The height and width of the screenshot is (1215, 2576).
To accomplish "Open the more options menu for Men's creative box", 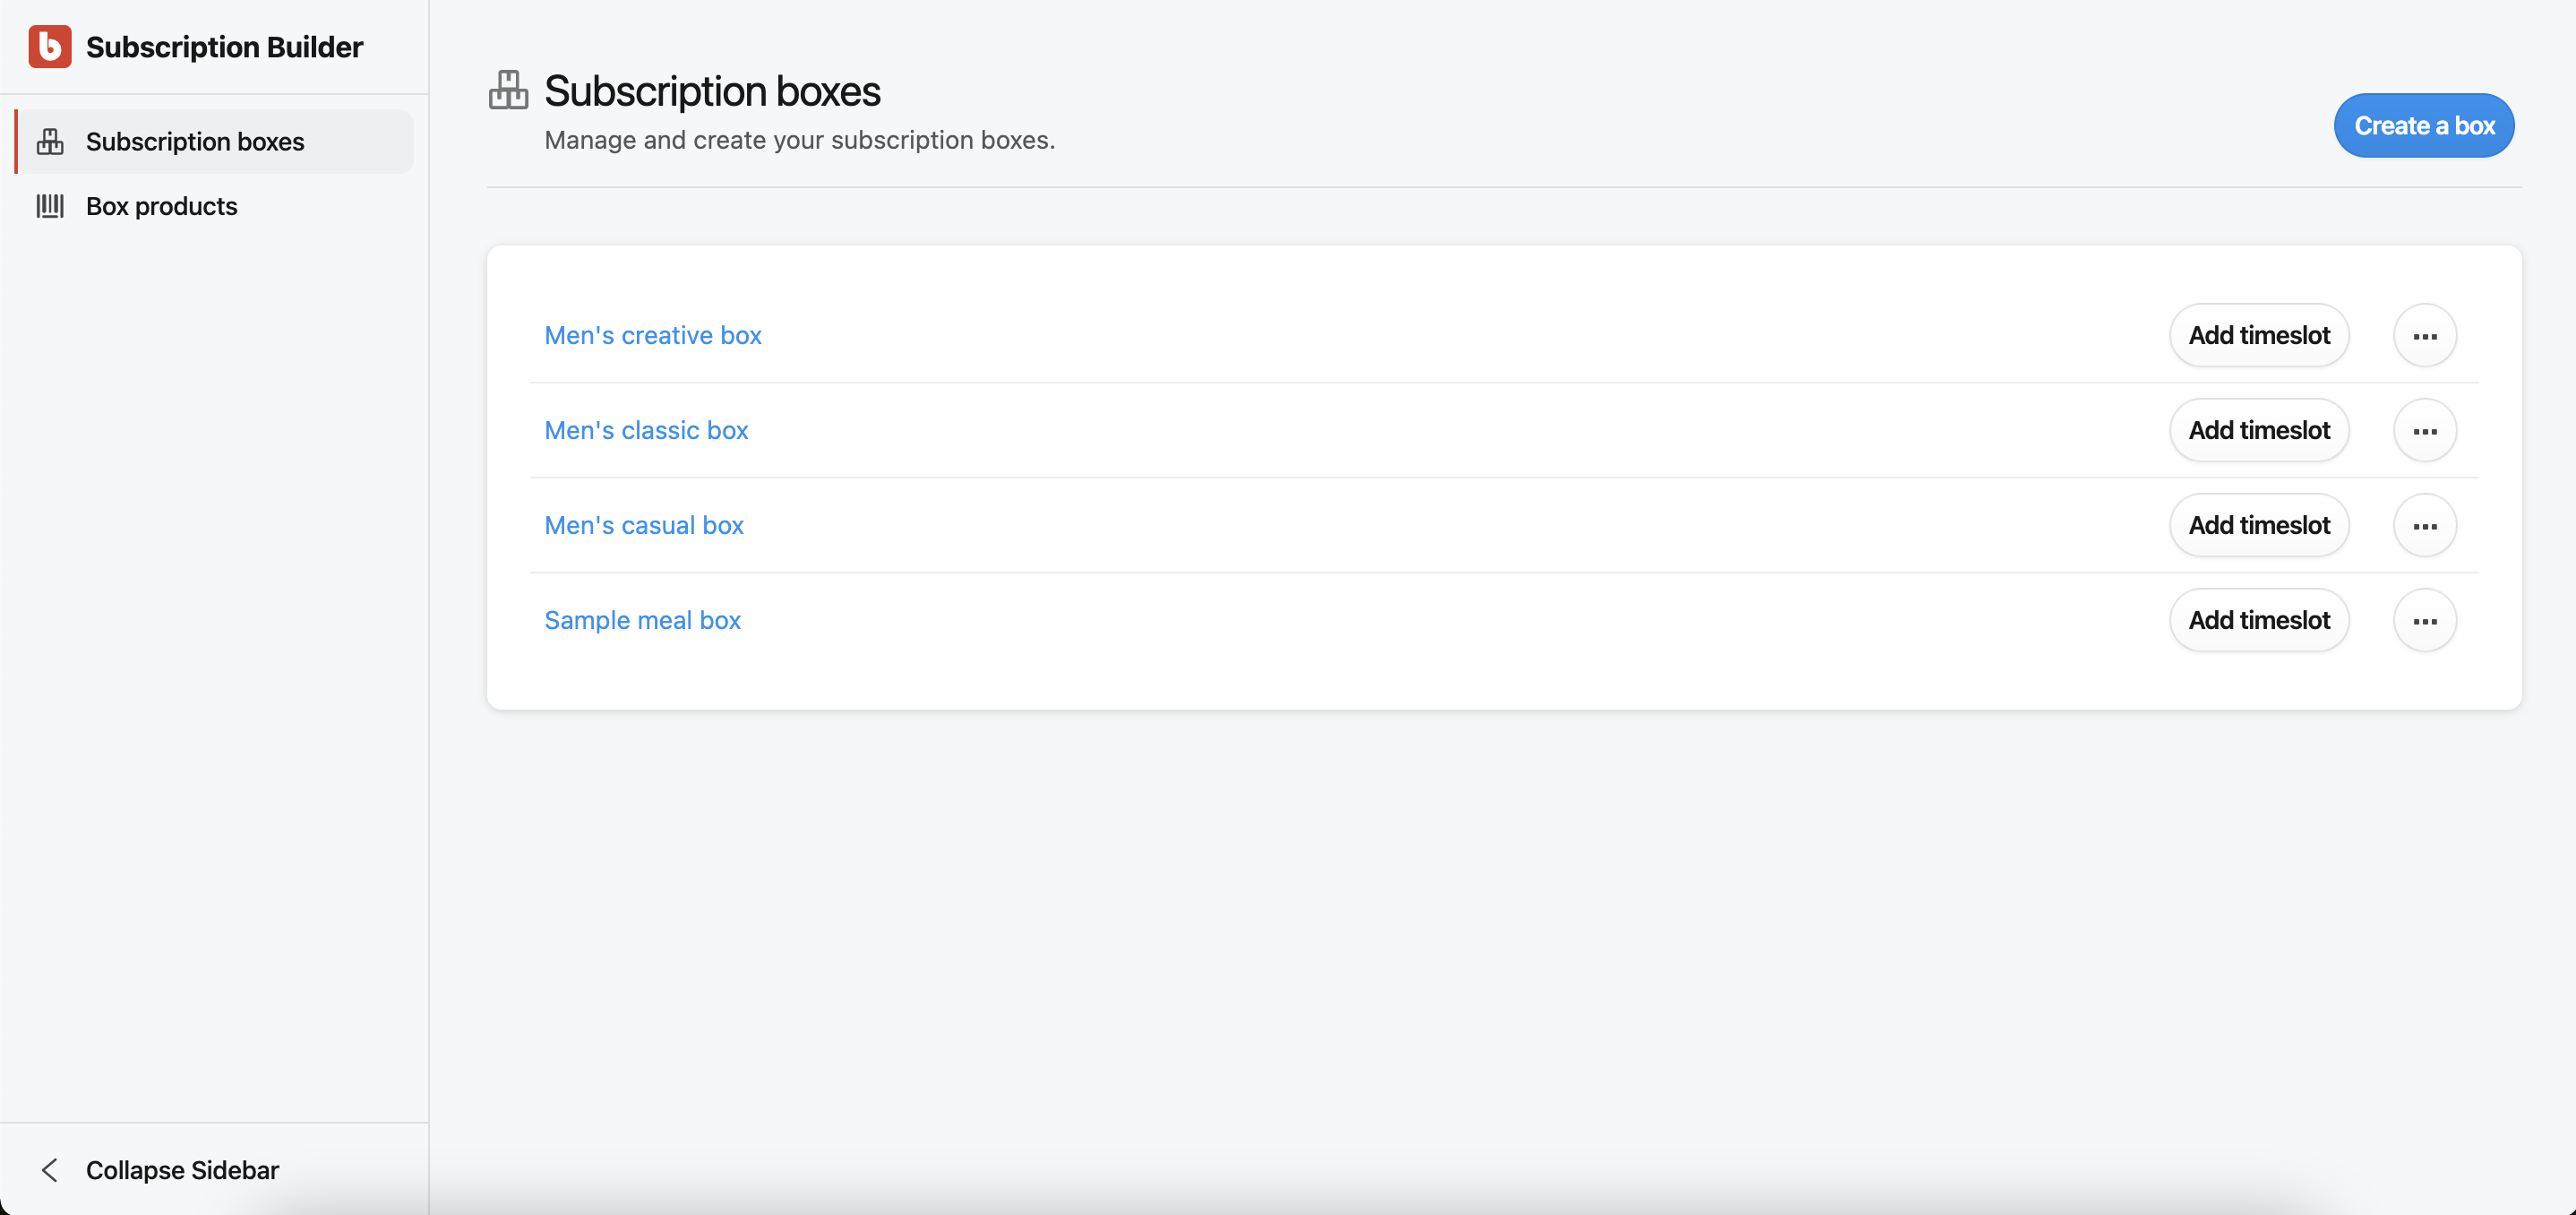I will coord(2424,336).
